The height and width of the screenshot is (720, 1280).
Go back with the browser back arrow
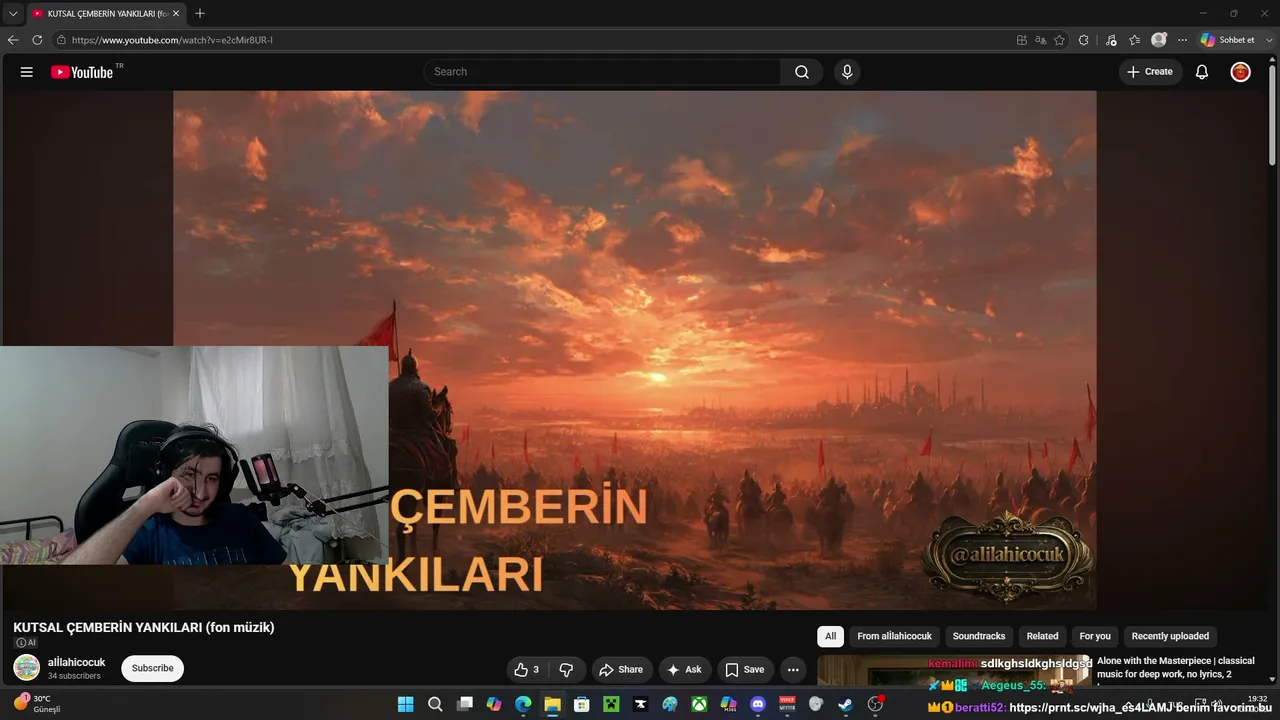13,40
